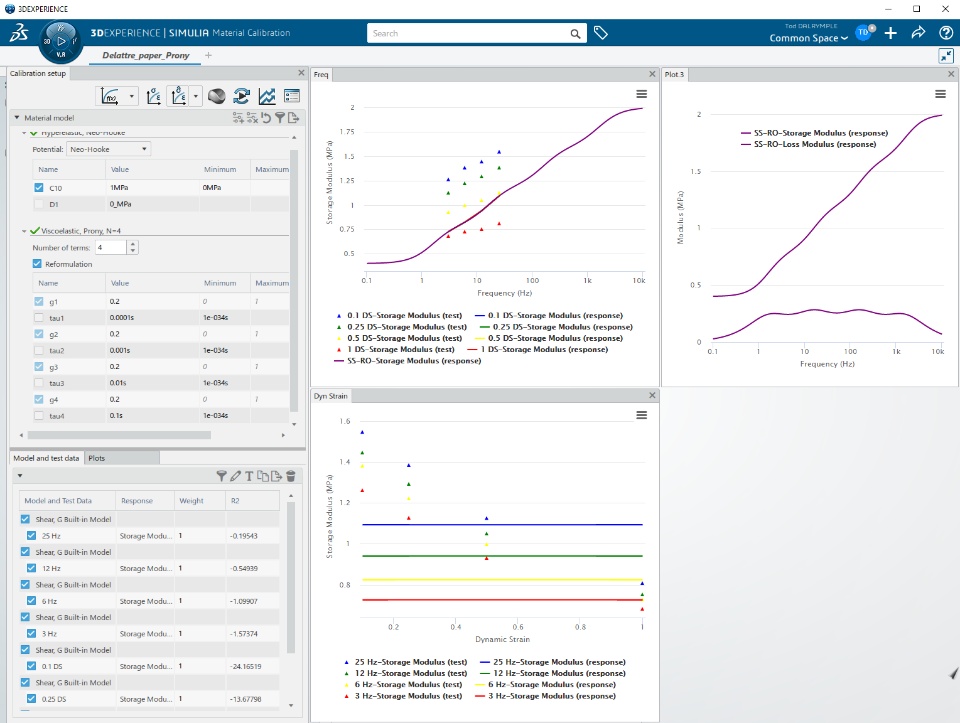Collapse the Hyperelastic, Neo-Hooke section
Image resolution: width=960 pixels, height=723 pixels.
(24, 132)
